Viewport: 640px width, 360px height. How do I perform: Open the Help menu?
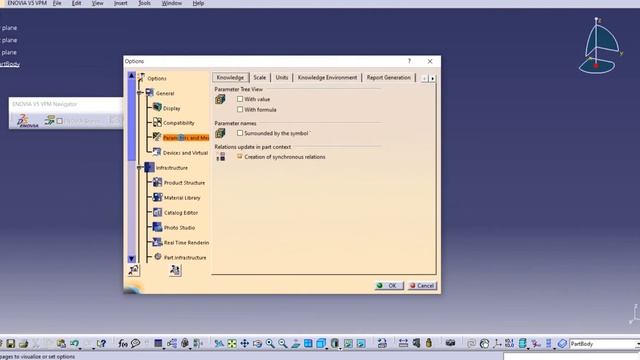coord(198,3)
